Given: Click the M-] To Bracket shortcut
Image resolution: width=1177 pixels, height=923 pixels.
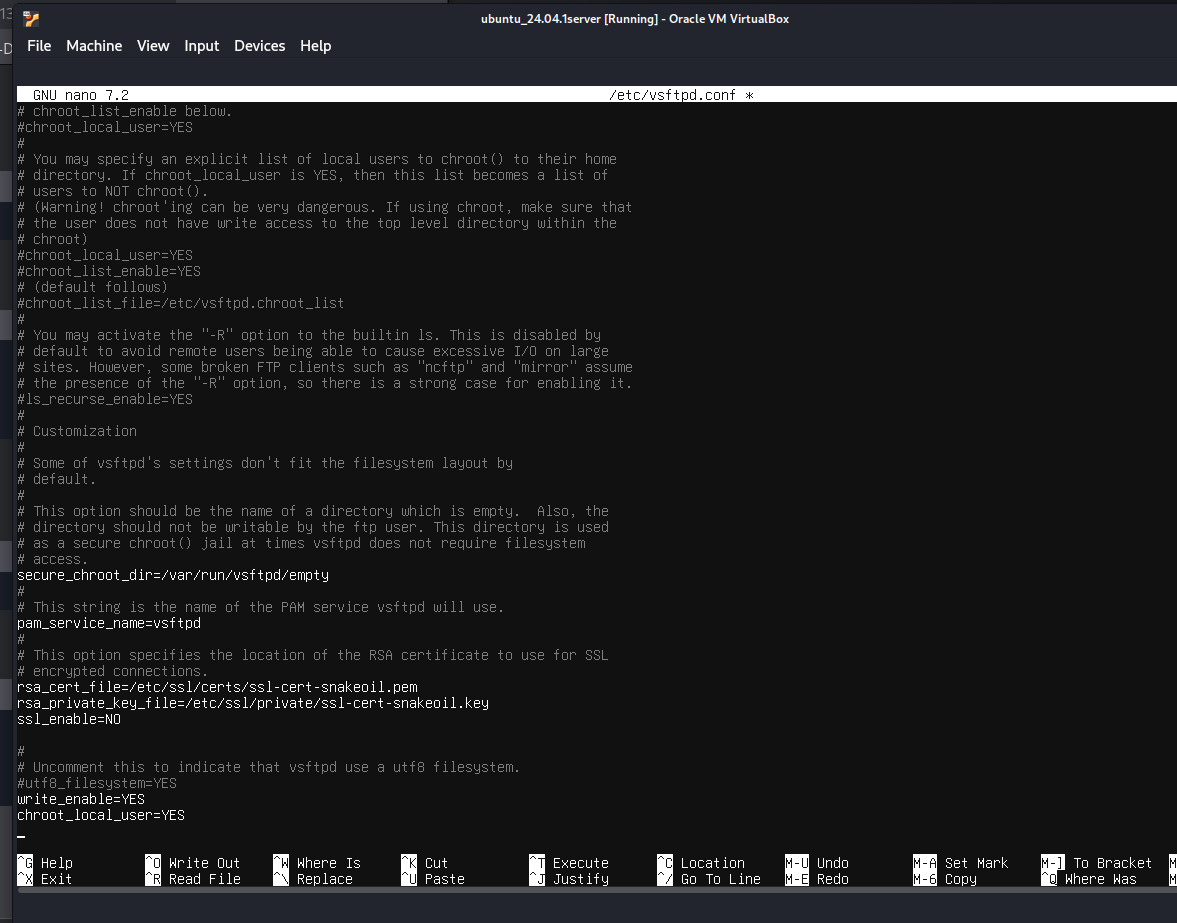Looking at the screenshot, I should [x=1097, y=863].
